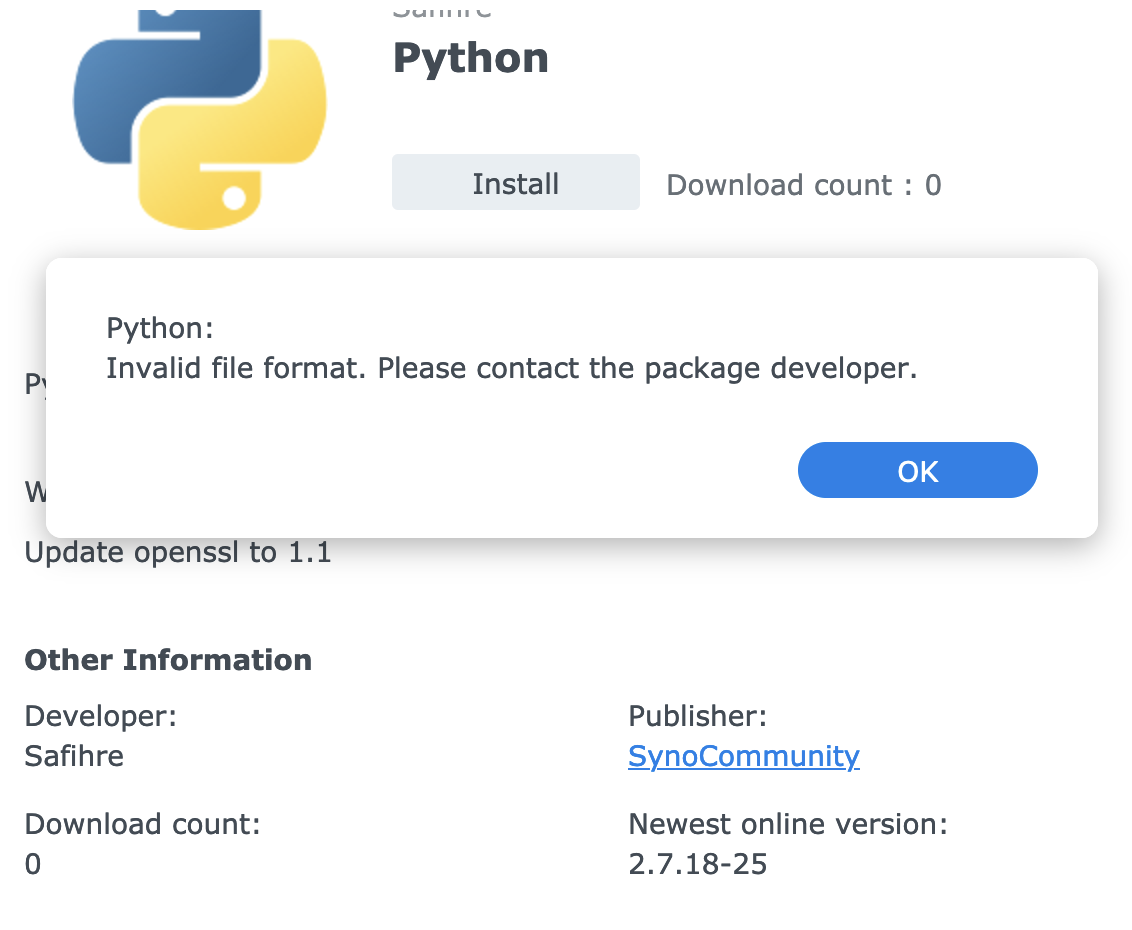Click the Developer label text
This screenshot has height=930, width=1132.
(x=100, y=716)
